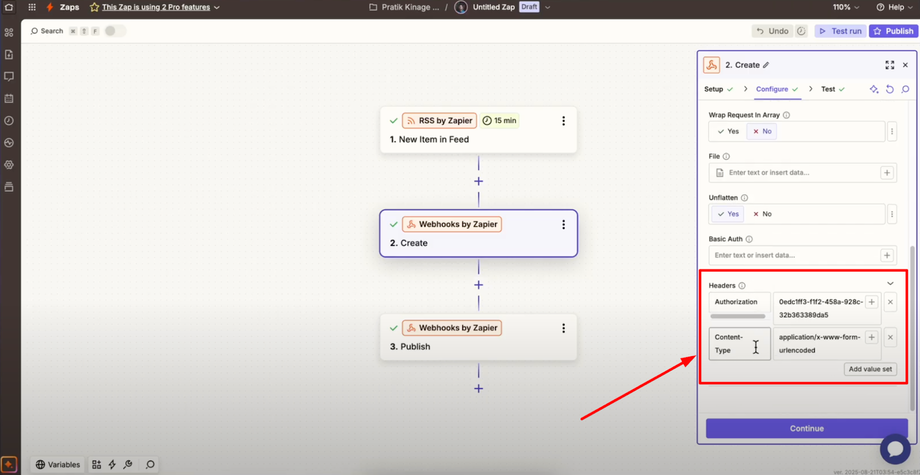920x475 pixels.
Task: Click the Continue button
Action: [x=807, y=428]
